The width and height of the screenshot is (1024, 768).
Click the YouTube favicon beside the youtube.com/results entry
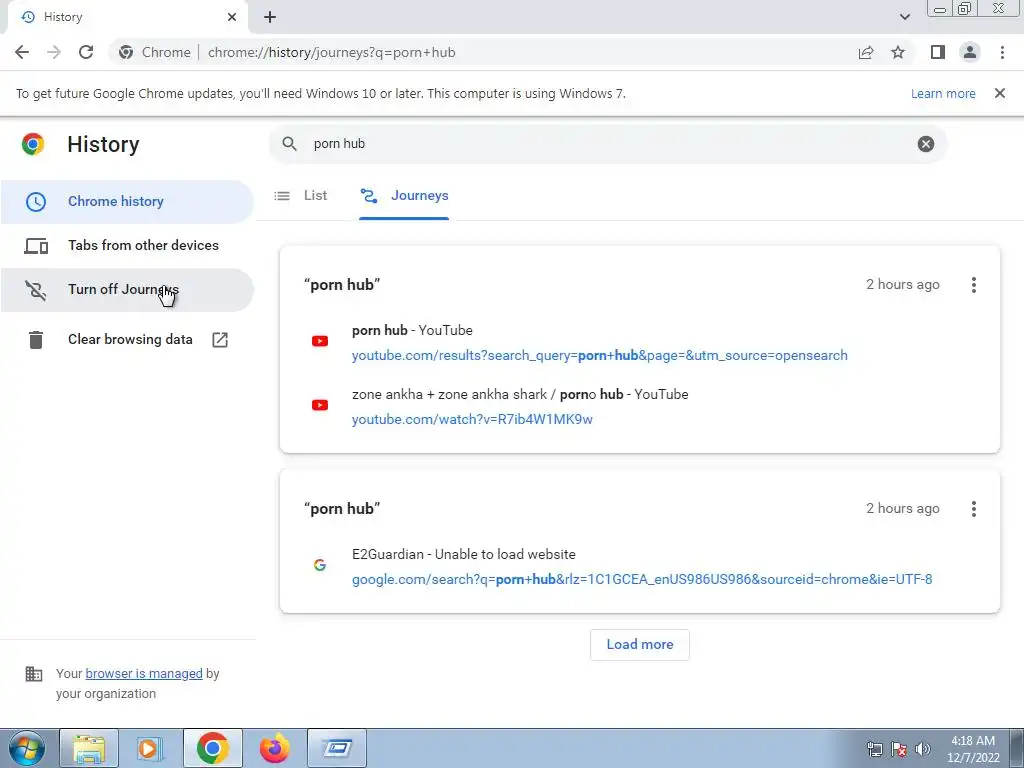pyautogui.click(x=320, y=341)
